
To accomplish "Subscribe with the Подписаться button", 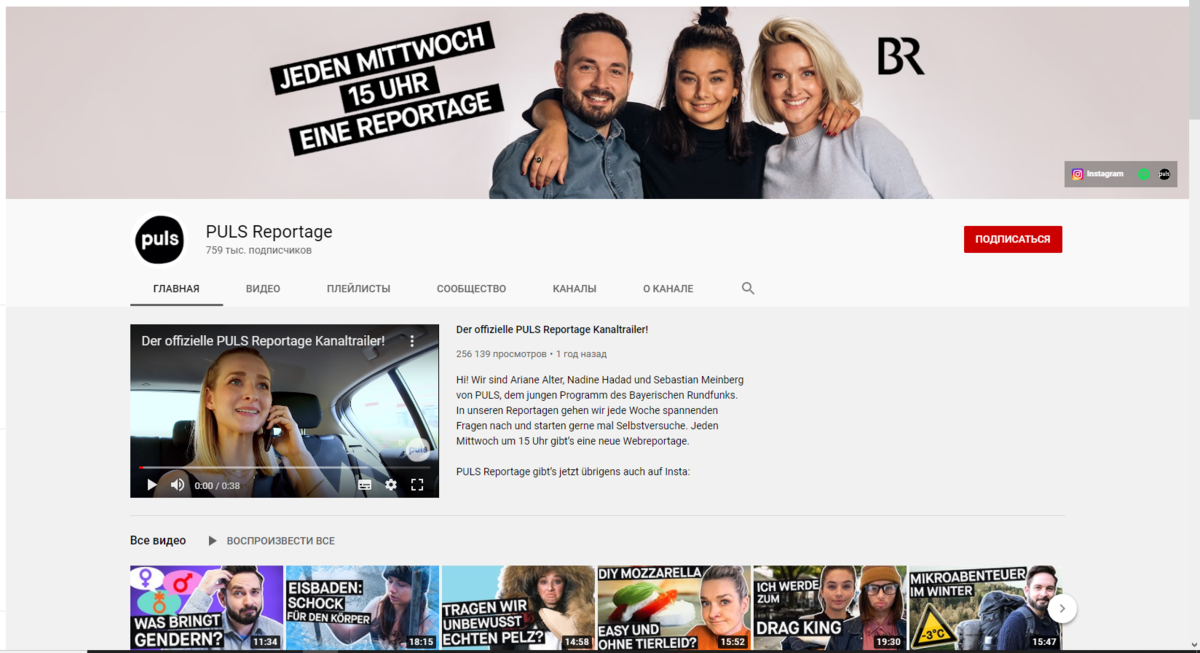I will pos(1013,239).
